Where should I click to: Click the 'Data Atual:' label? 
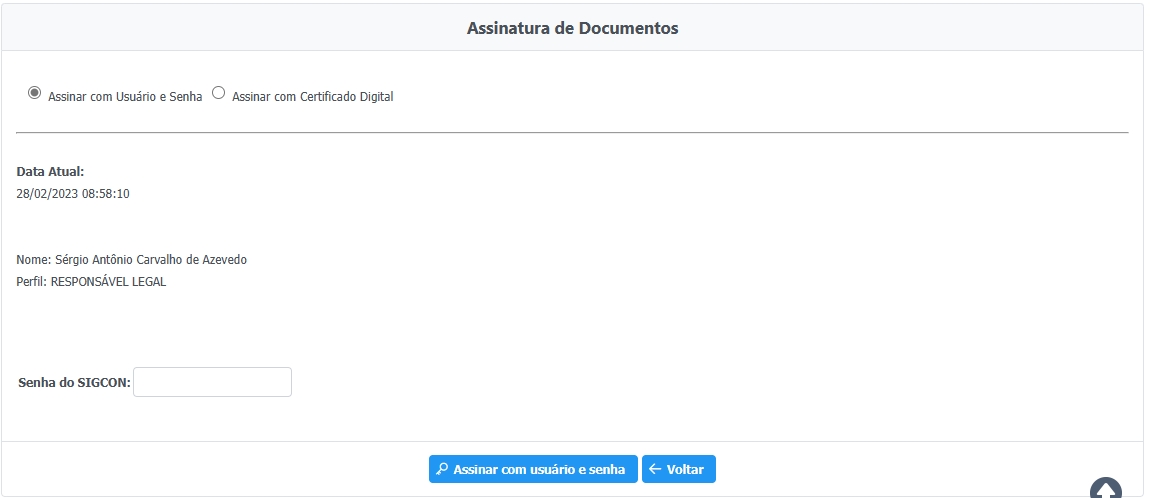coord(50,172)
